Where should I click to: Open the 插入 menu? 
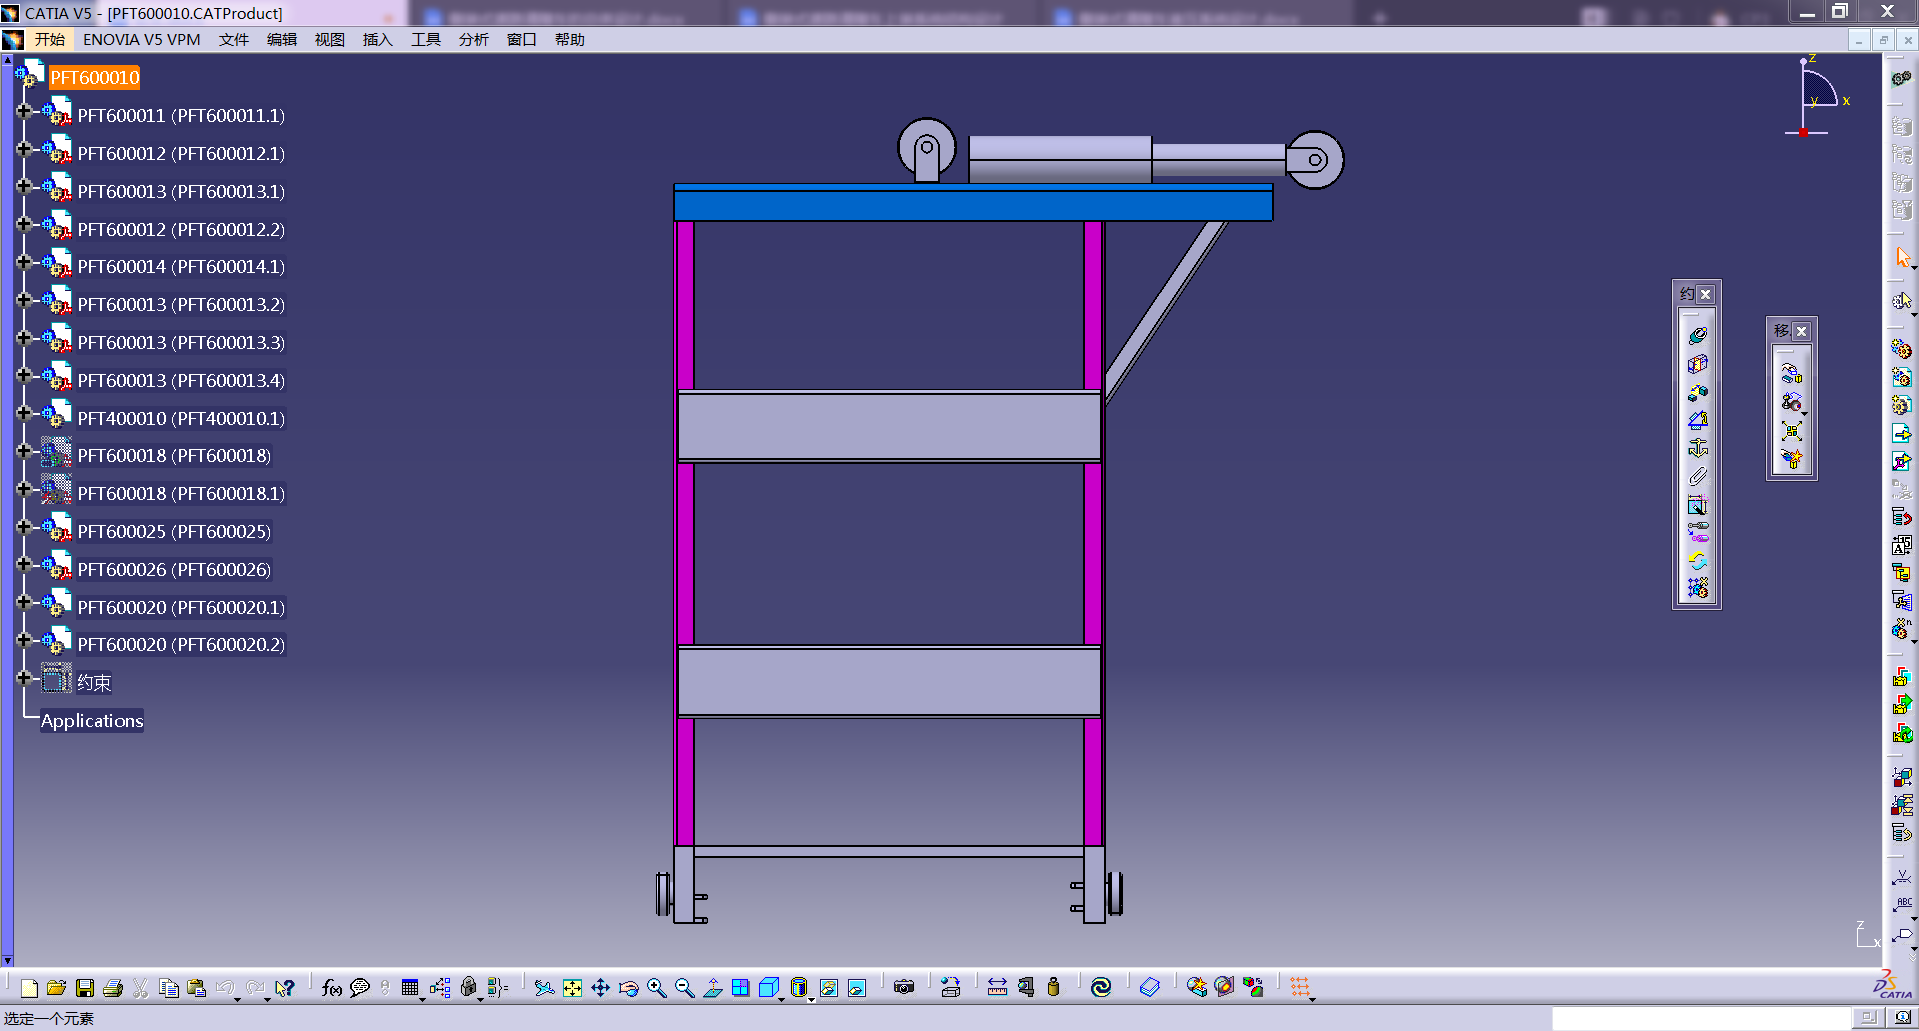378,40
